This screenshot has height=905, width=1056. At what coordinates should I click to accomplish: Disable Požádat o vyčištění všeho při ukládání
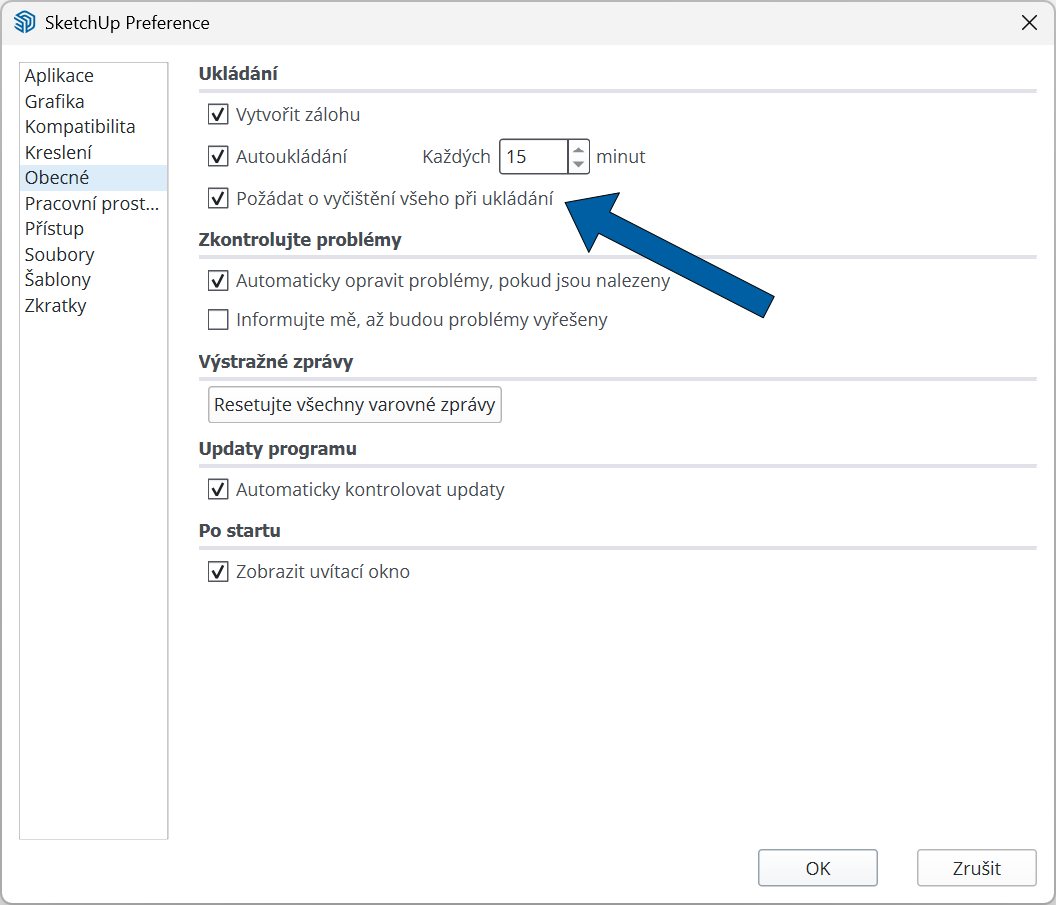[x=218, y=199]
